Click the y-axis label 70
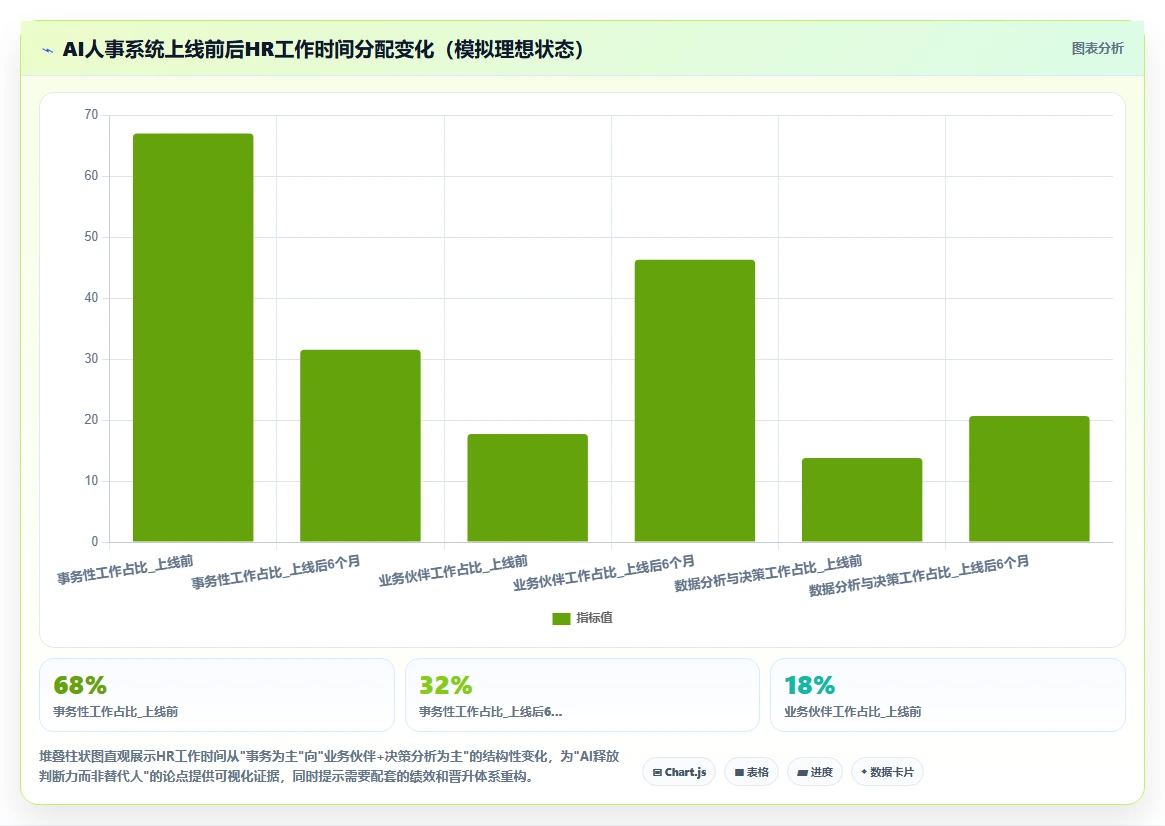 (91, 114)
